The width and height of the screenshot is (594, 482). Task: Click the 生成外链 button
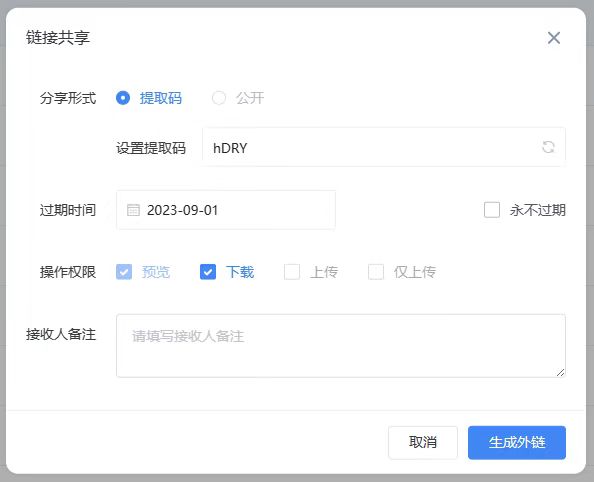[x=517, y=442]
